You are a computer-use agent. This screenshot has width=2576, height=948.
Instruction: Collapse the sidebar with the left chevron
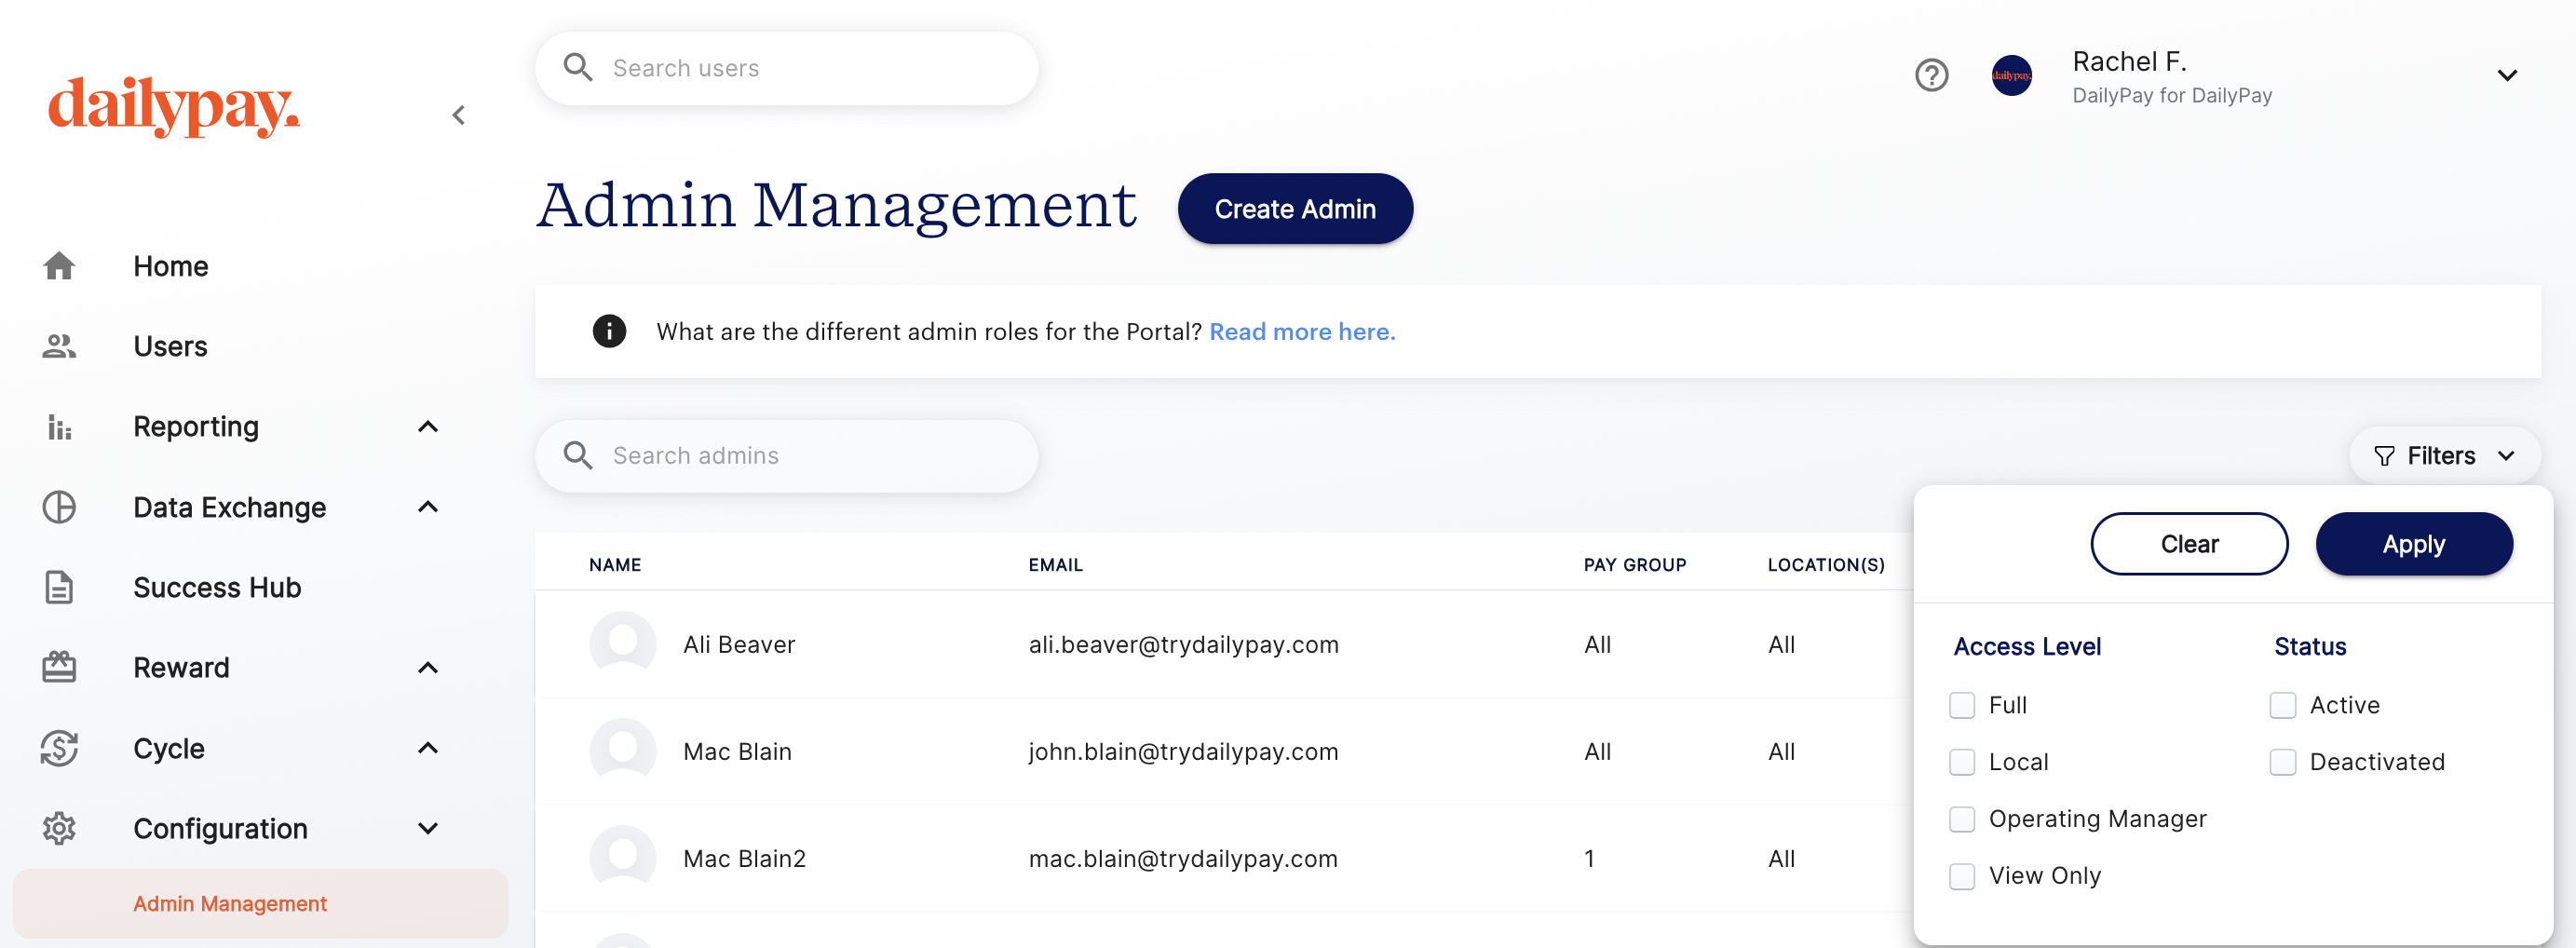(x=459, y=115)
